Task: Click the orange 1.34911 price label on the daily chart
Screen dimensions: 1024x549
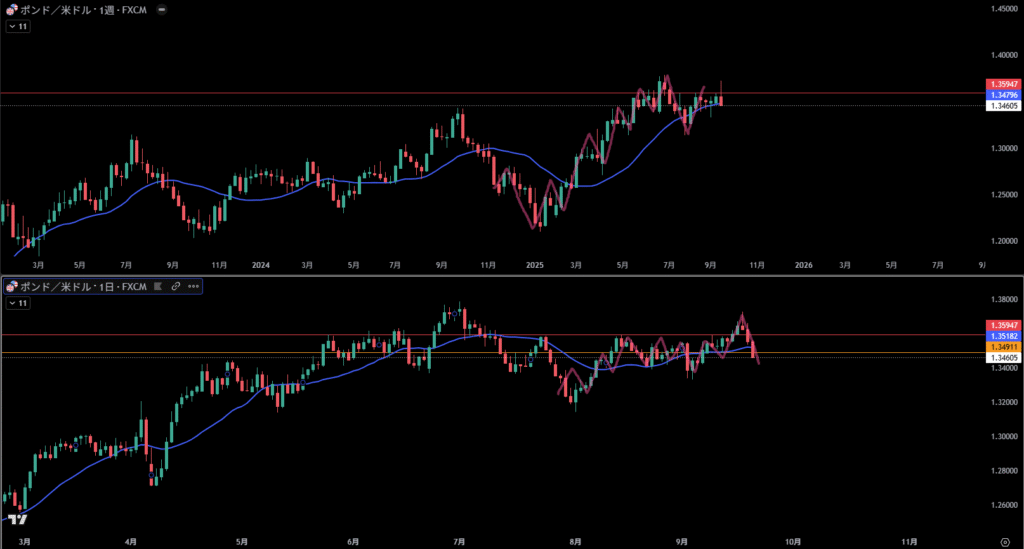Action: (1003, 347)
